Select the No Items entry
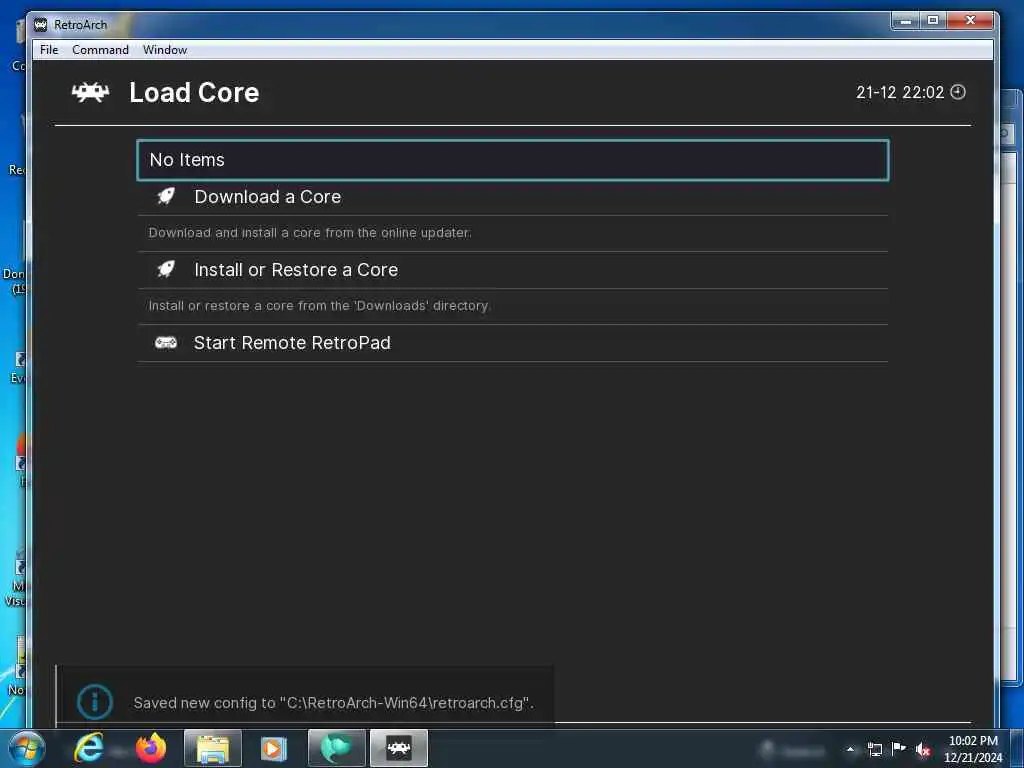Image resolution: width=1024 pixels, height=768 pixels. [x=513, y=160]
